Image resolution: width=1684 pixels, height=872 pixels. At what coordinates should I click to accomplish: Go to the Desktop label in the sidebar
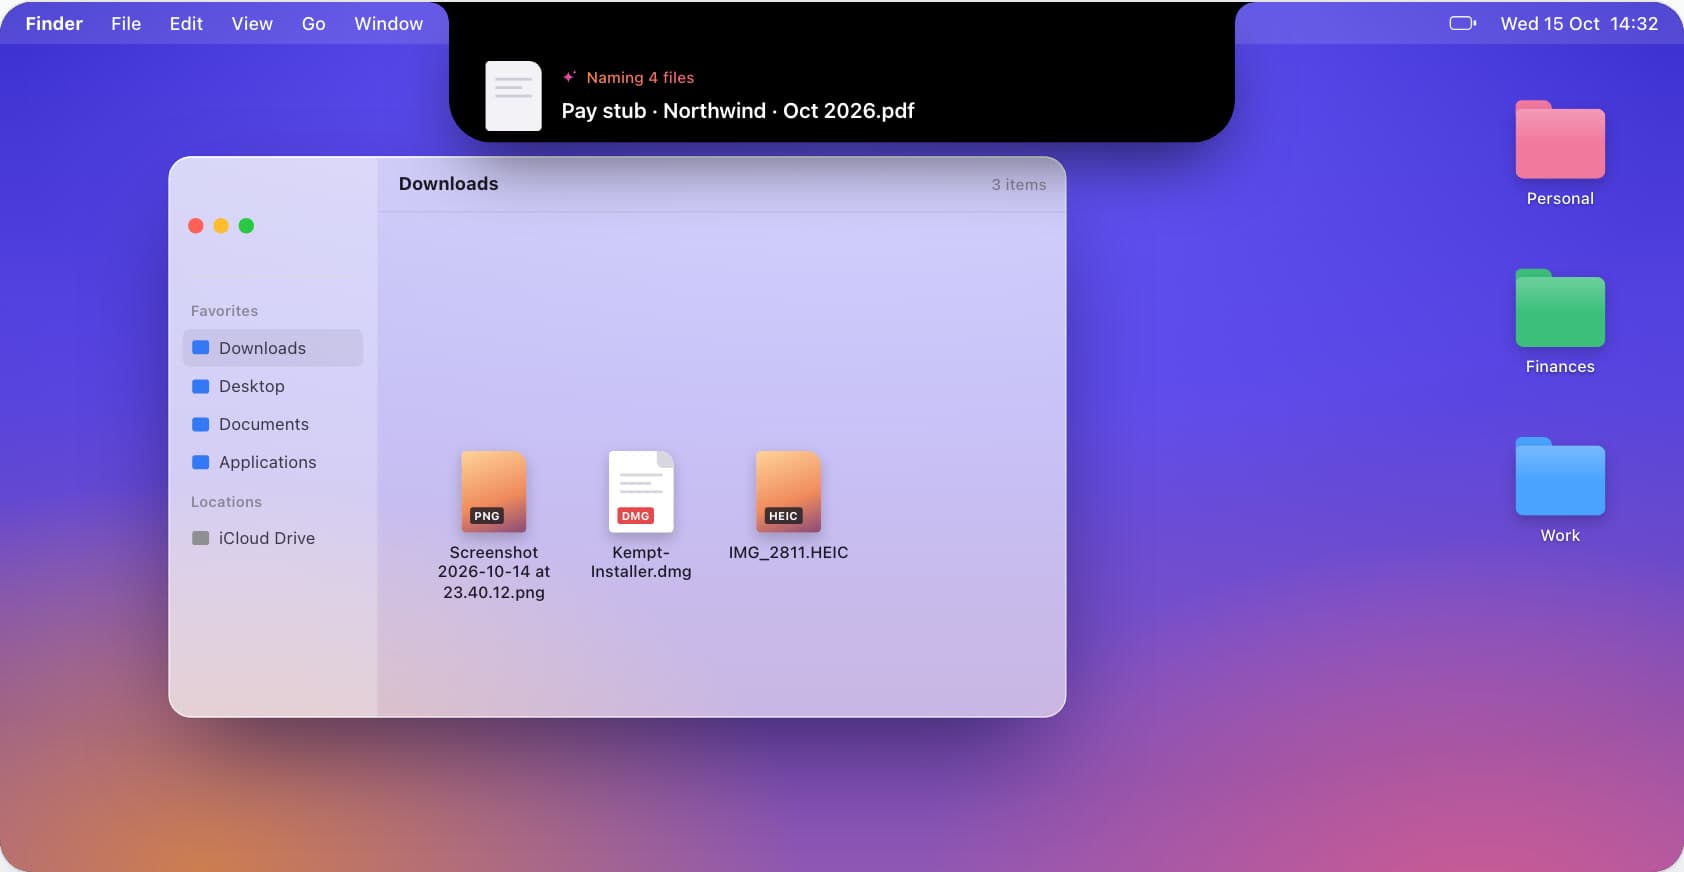[252, 386]
